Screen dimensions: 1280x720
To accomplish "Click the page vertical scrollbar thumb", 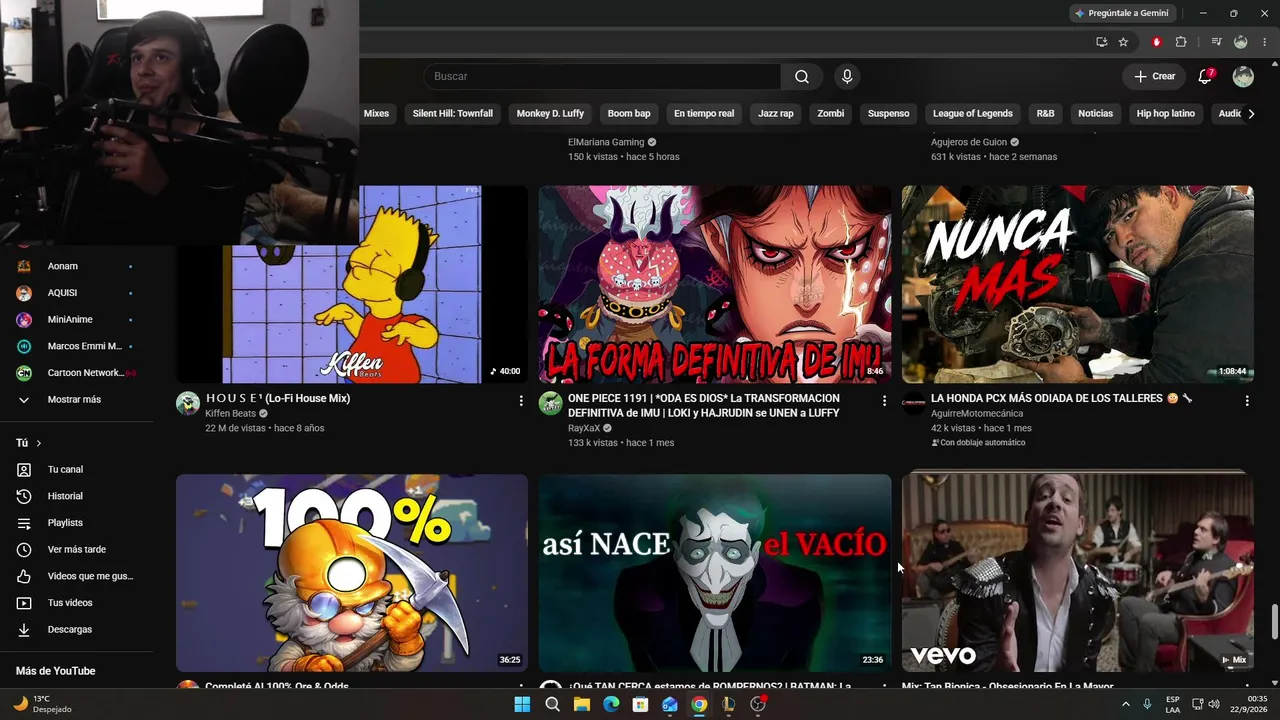I will click(1274, 622).
